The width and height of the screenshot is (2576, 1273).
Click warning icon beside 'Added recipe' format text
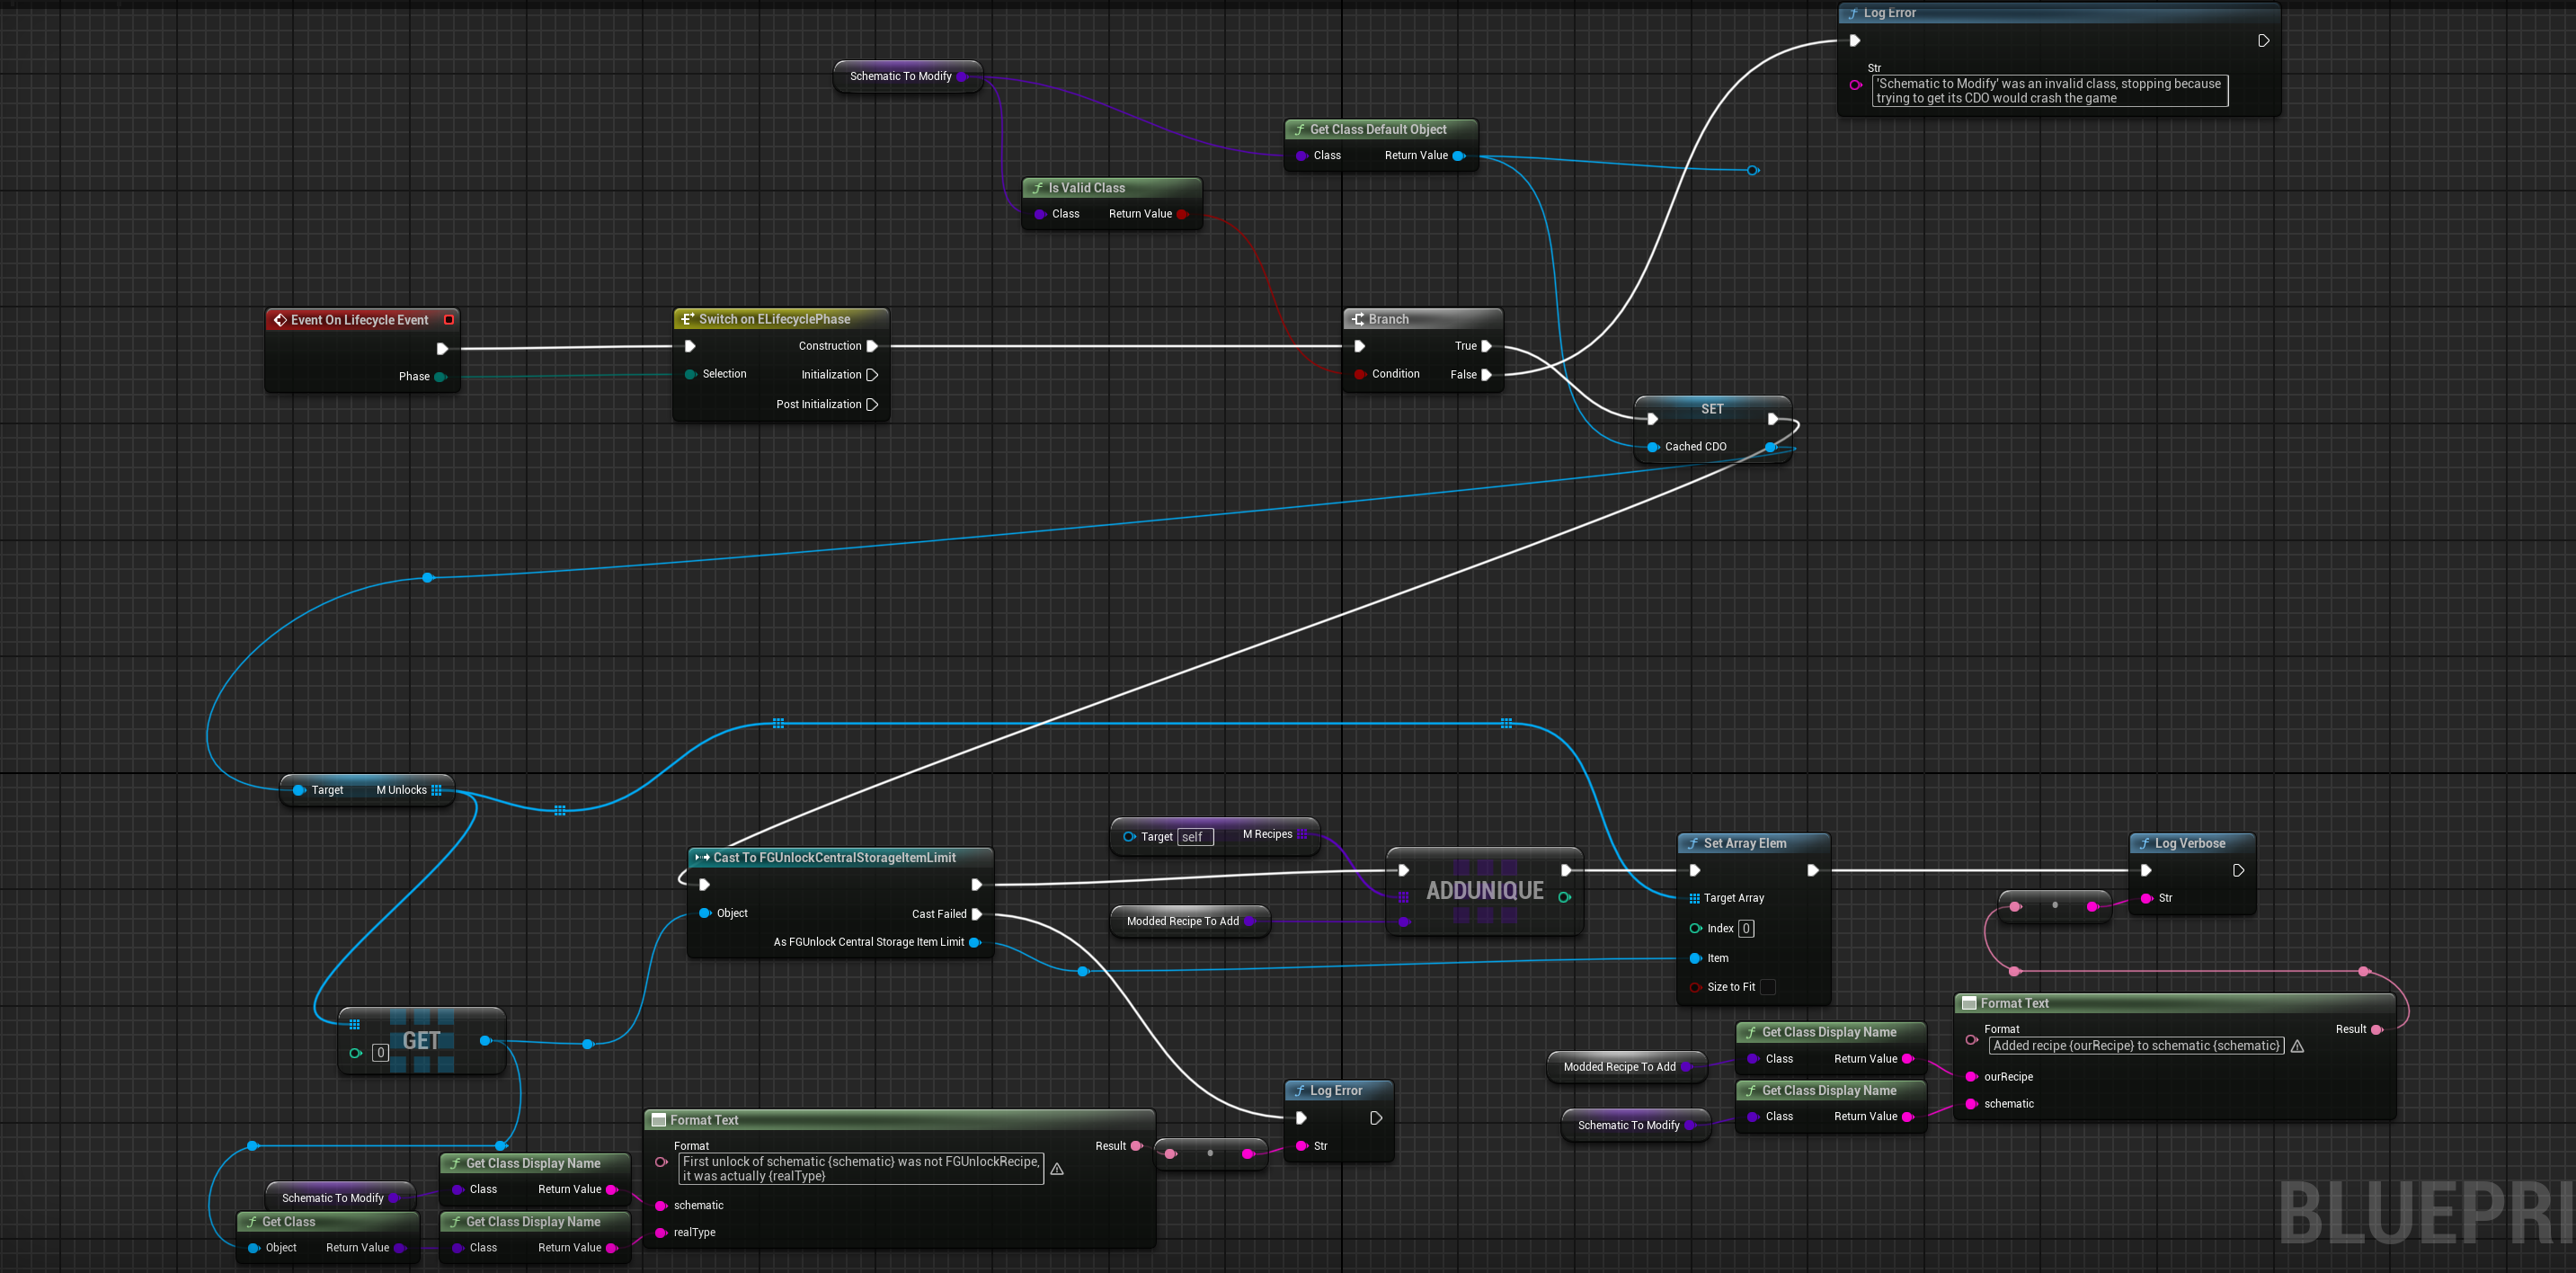(x=2298, y=1046)
